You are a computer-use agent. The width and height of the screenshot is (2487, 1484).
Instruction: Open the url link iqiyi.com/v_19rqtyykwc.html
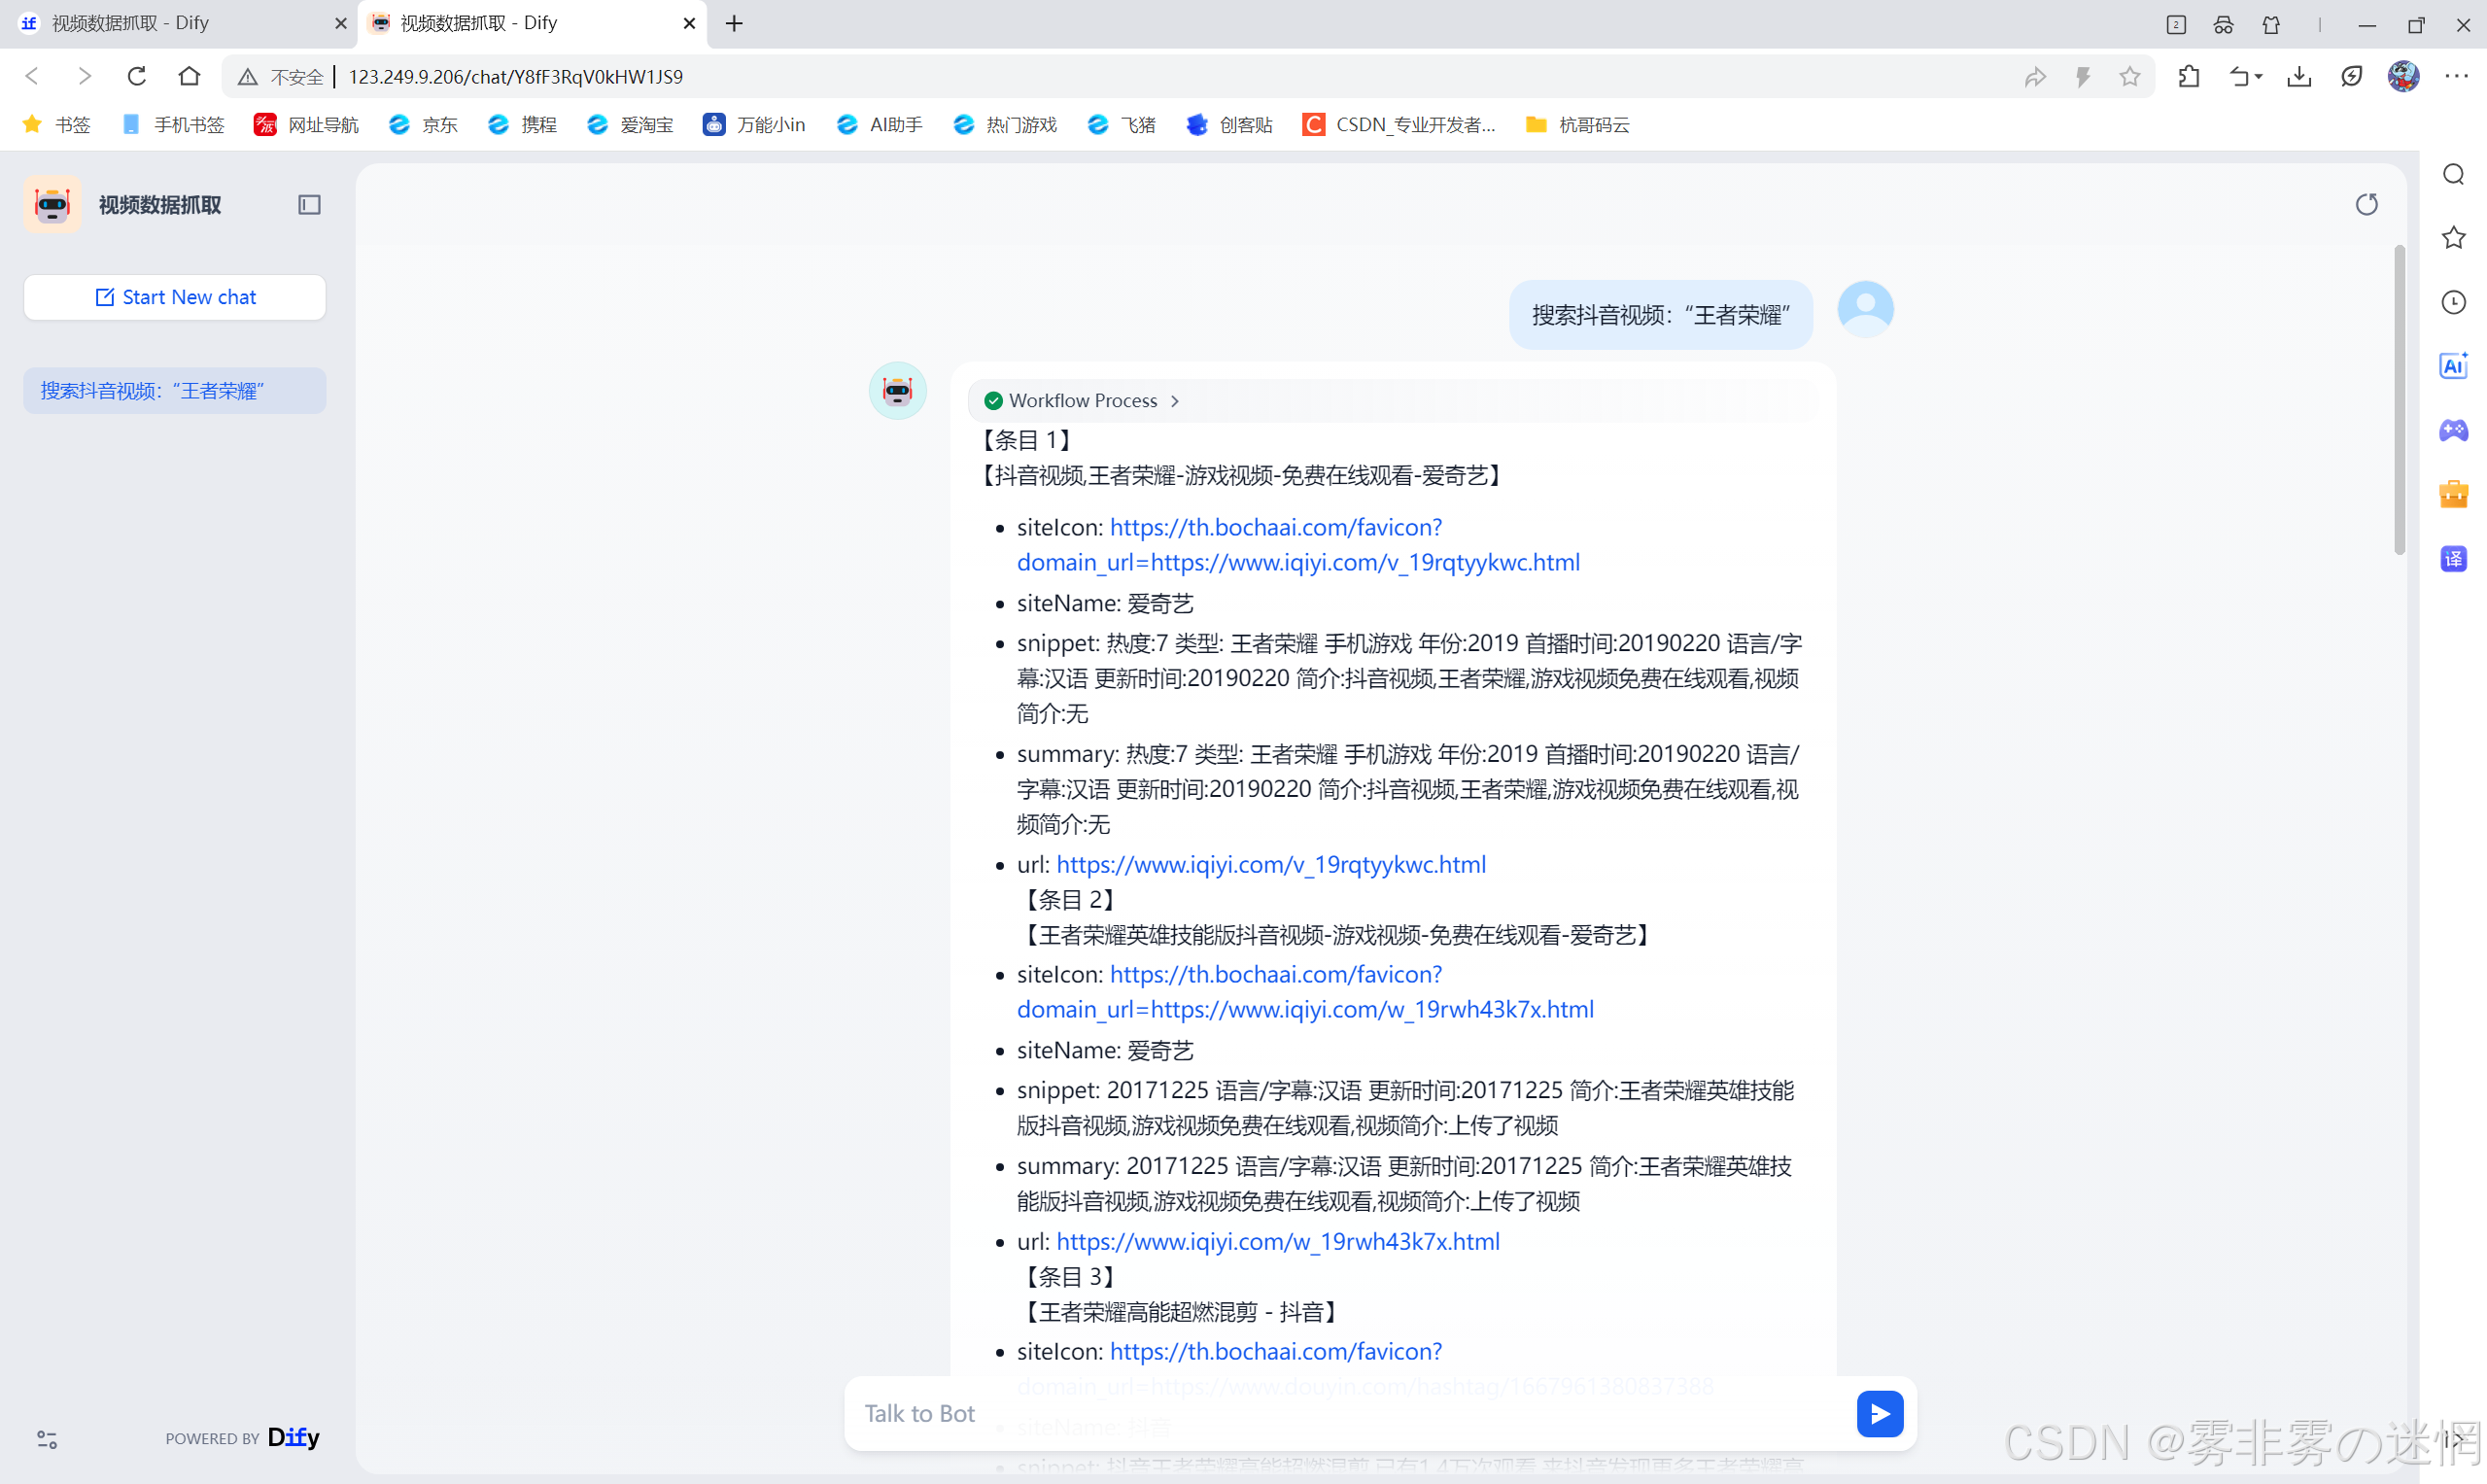pos(1270,864)
